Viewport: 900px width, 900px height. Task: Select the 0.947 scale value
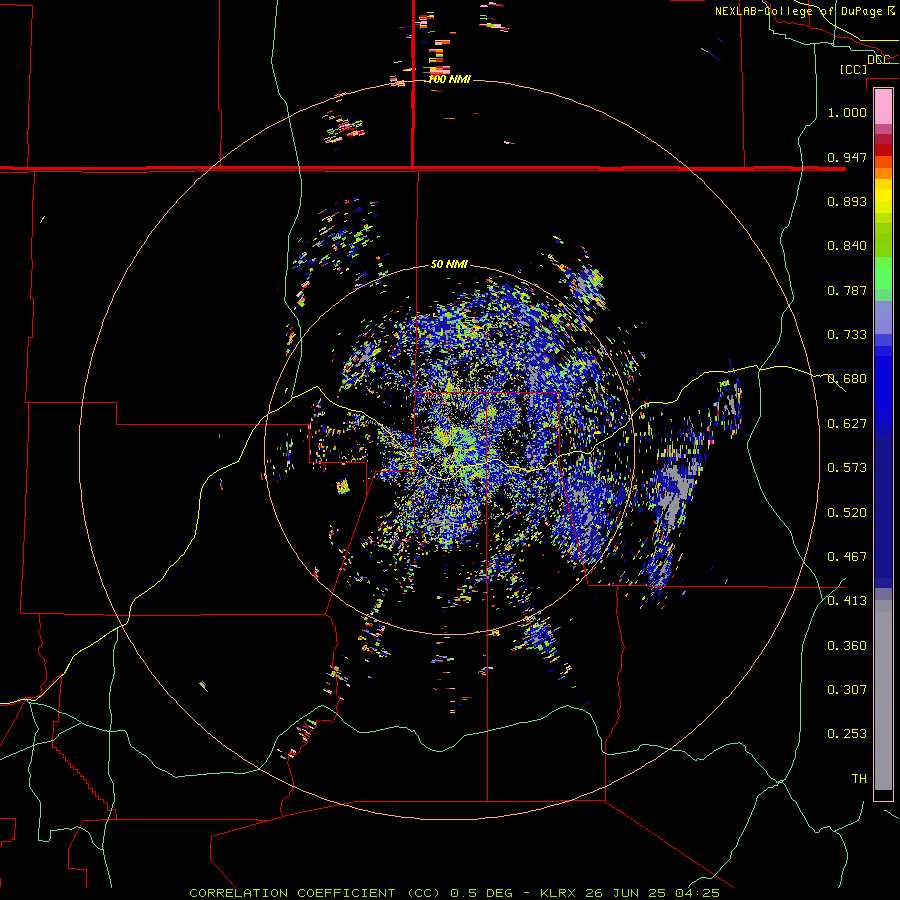point(847,157)
